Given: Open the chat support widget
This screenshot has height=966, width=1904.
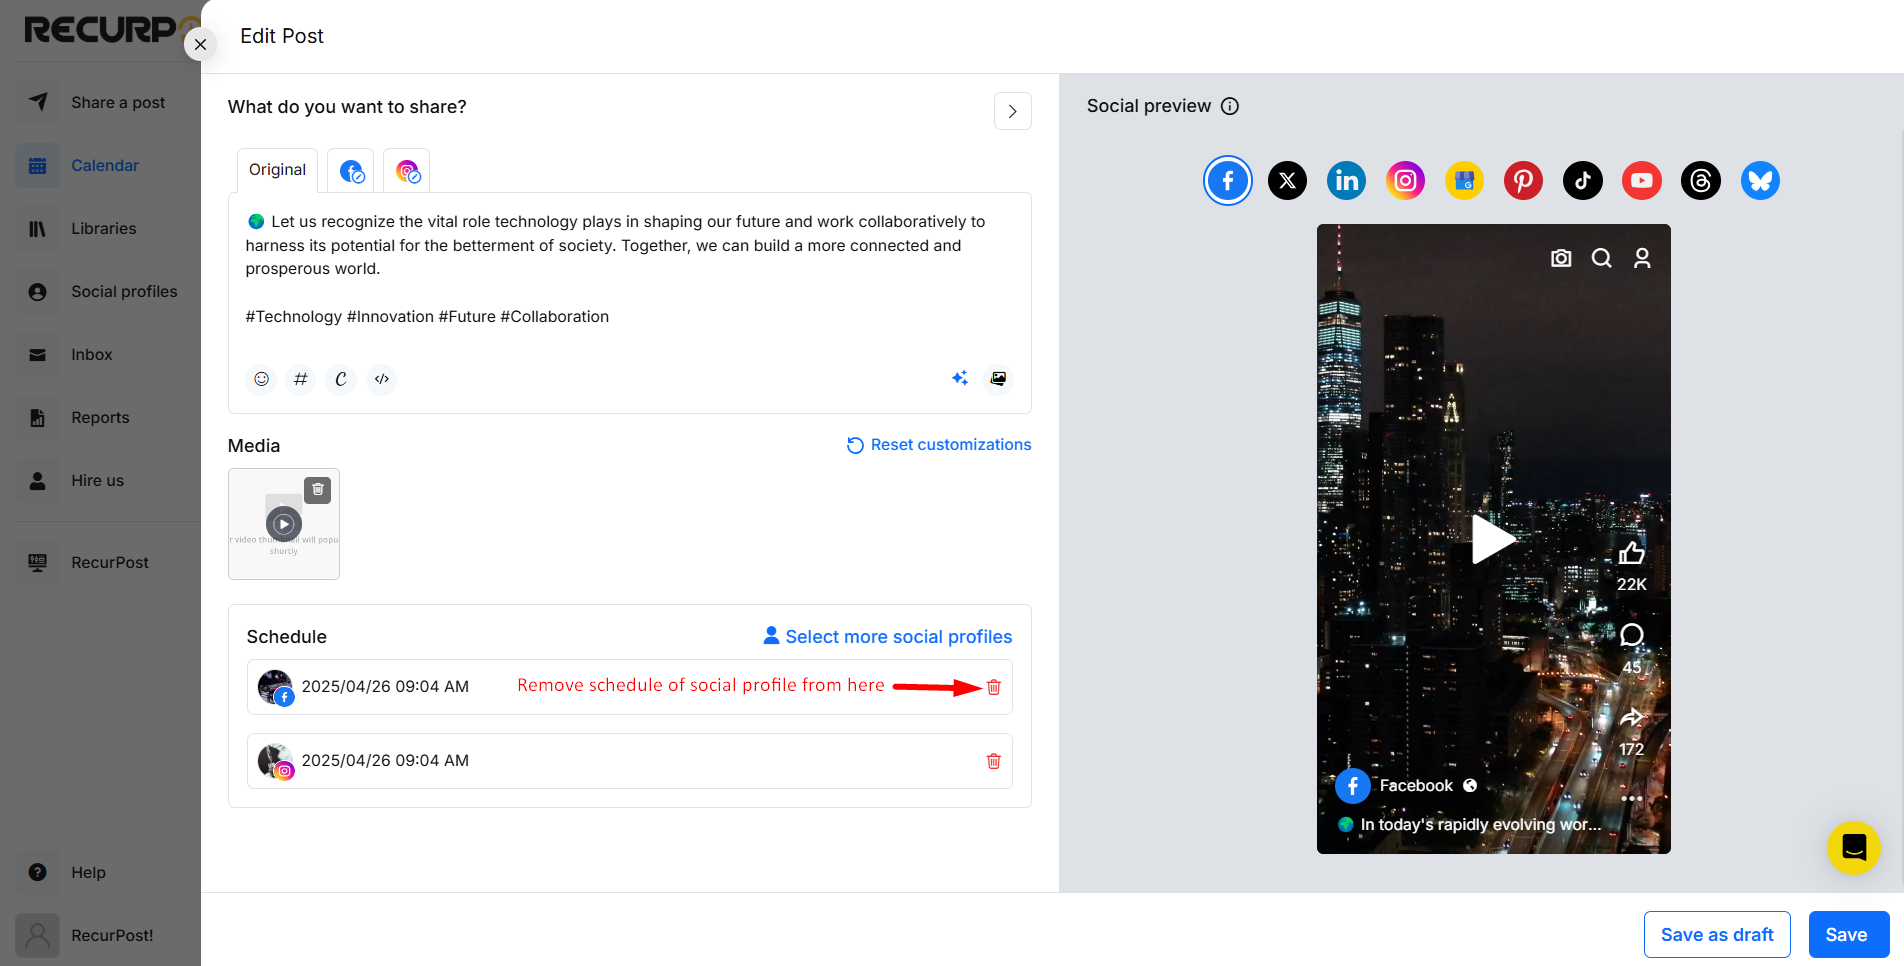Looking at the screenshot, I should coord(1854,848).
